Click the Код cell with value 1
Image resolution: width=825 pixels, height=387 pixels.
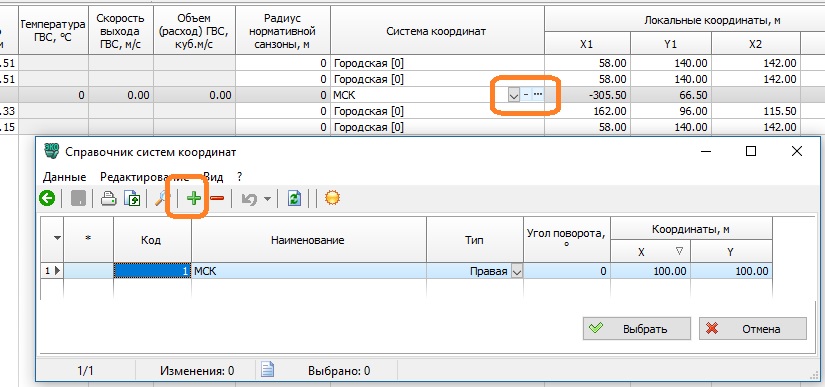pyautogui.click(x=152, y=271)
